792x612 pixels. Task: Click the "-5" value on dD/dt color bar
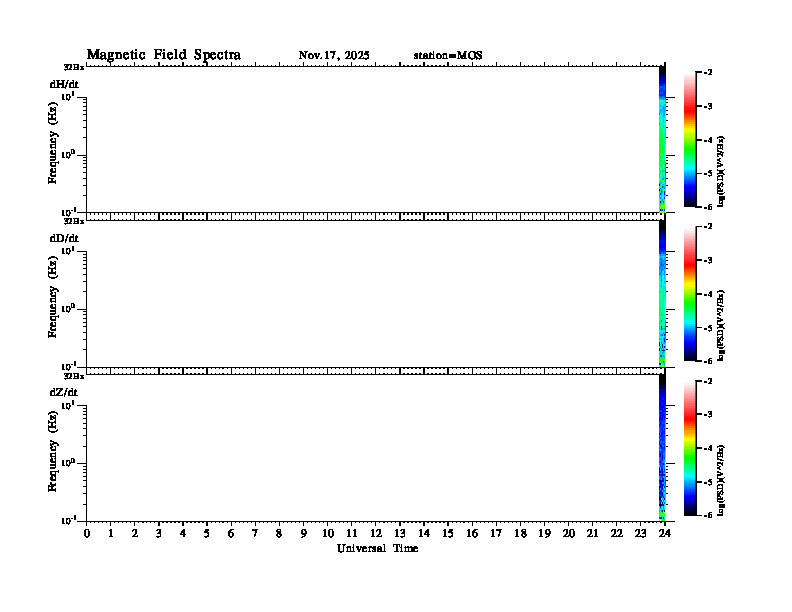click(708, 328)
